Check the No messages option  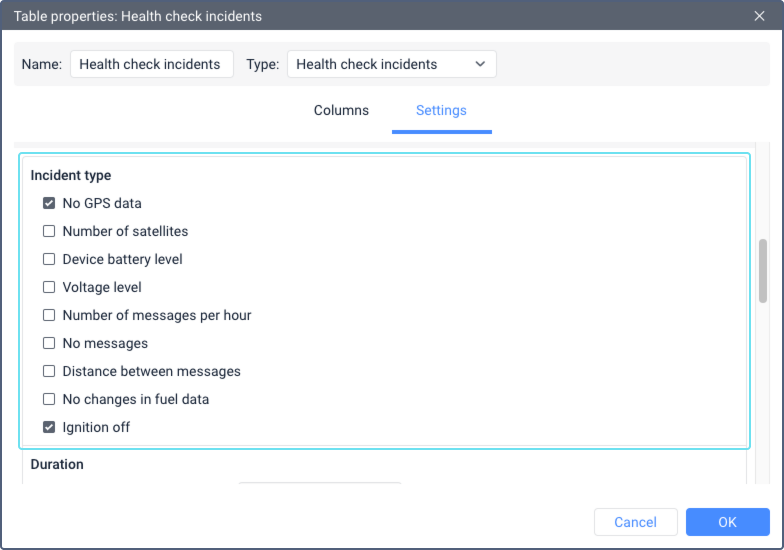[49, 343]
